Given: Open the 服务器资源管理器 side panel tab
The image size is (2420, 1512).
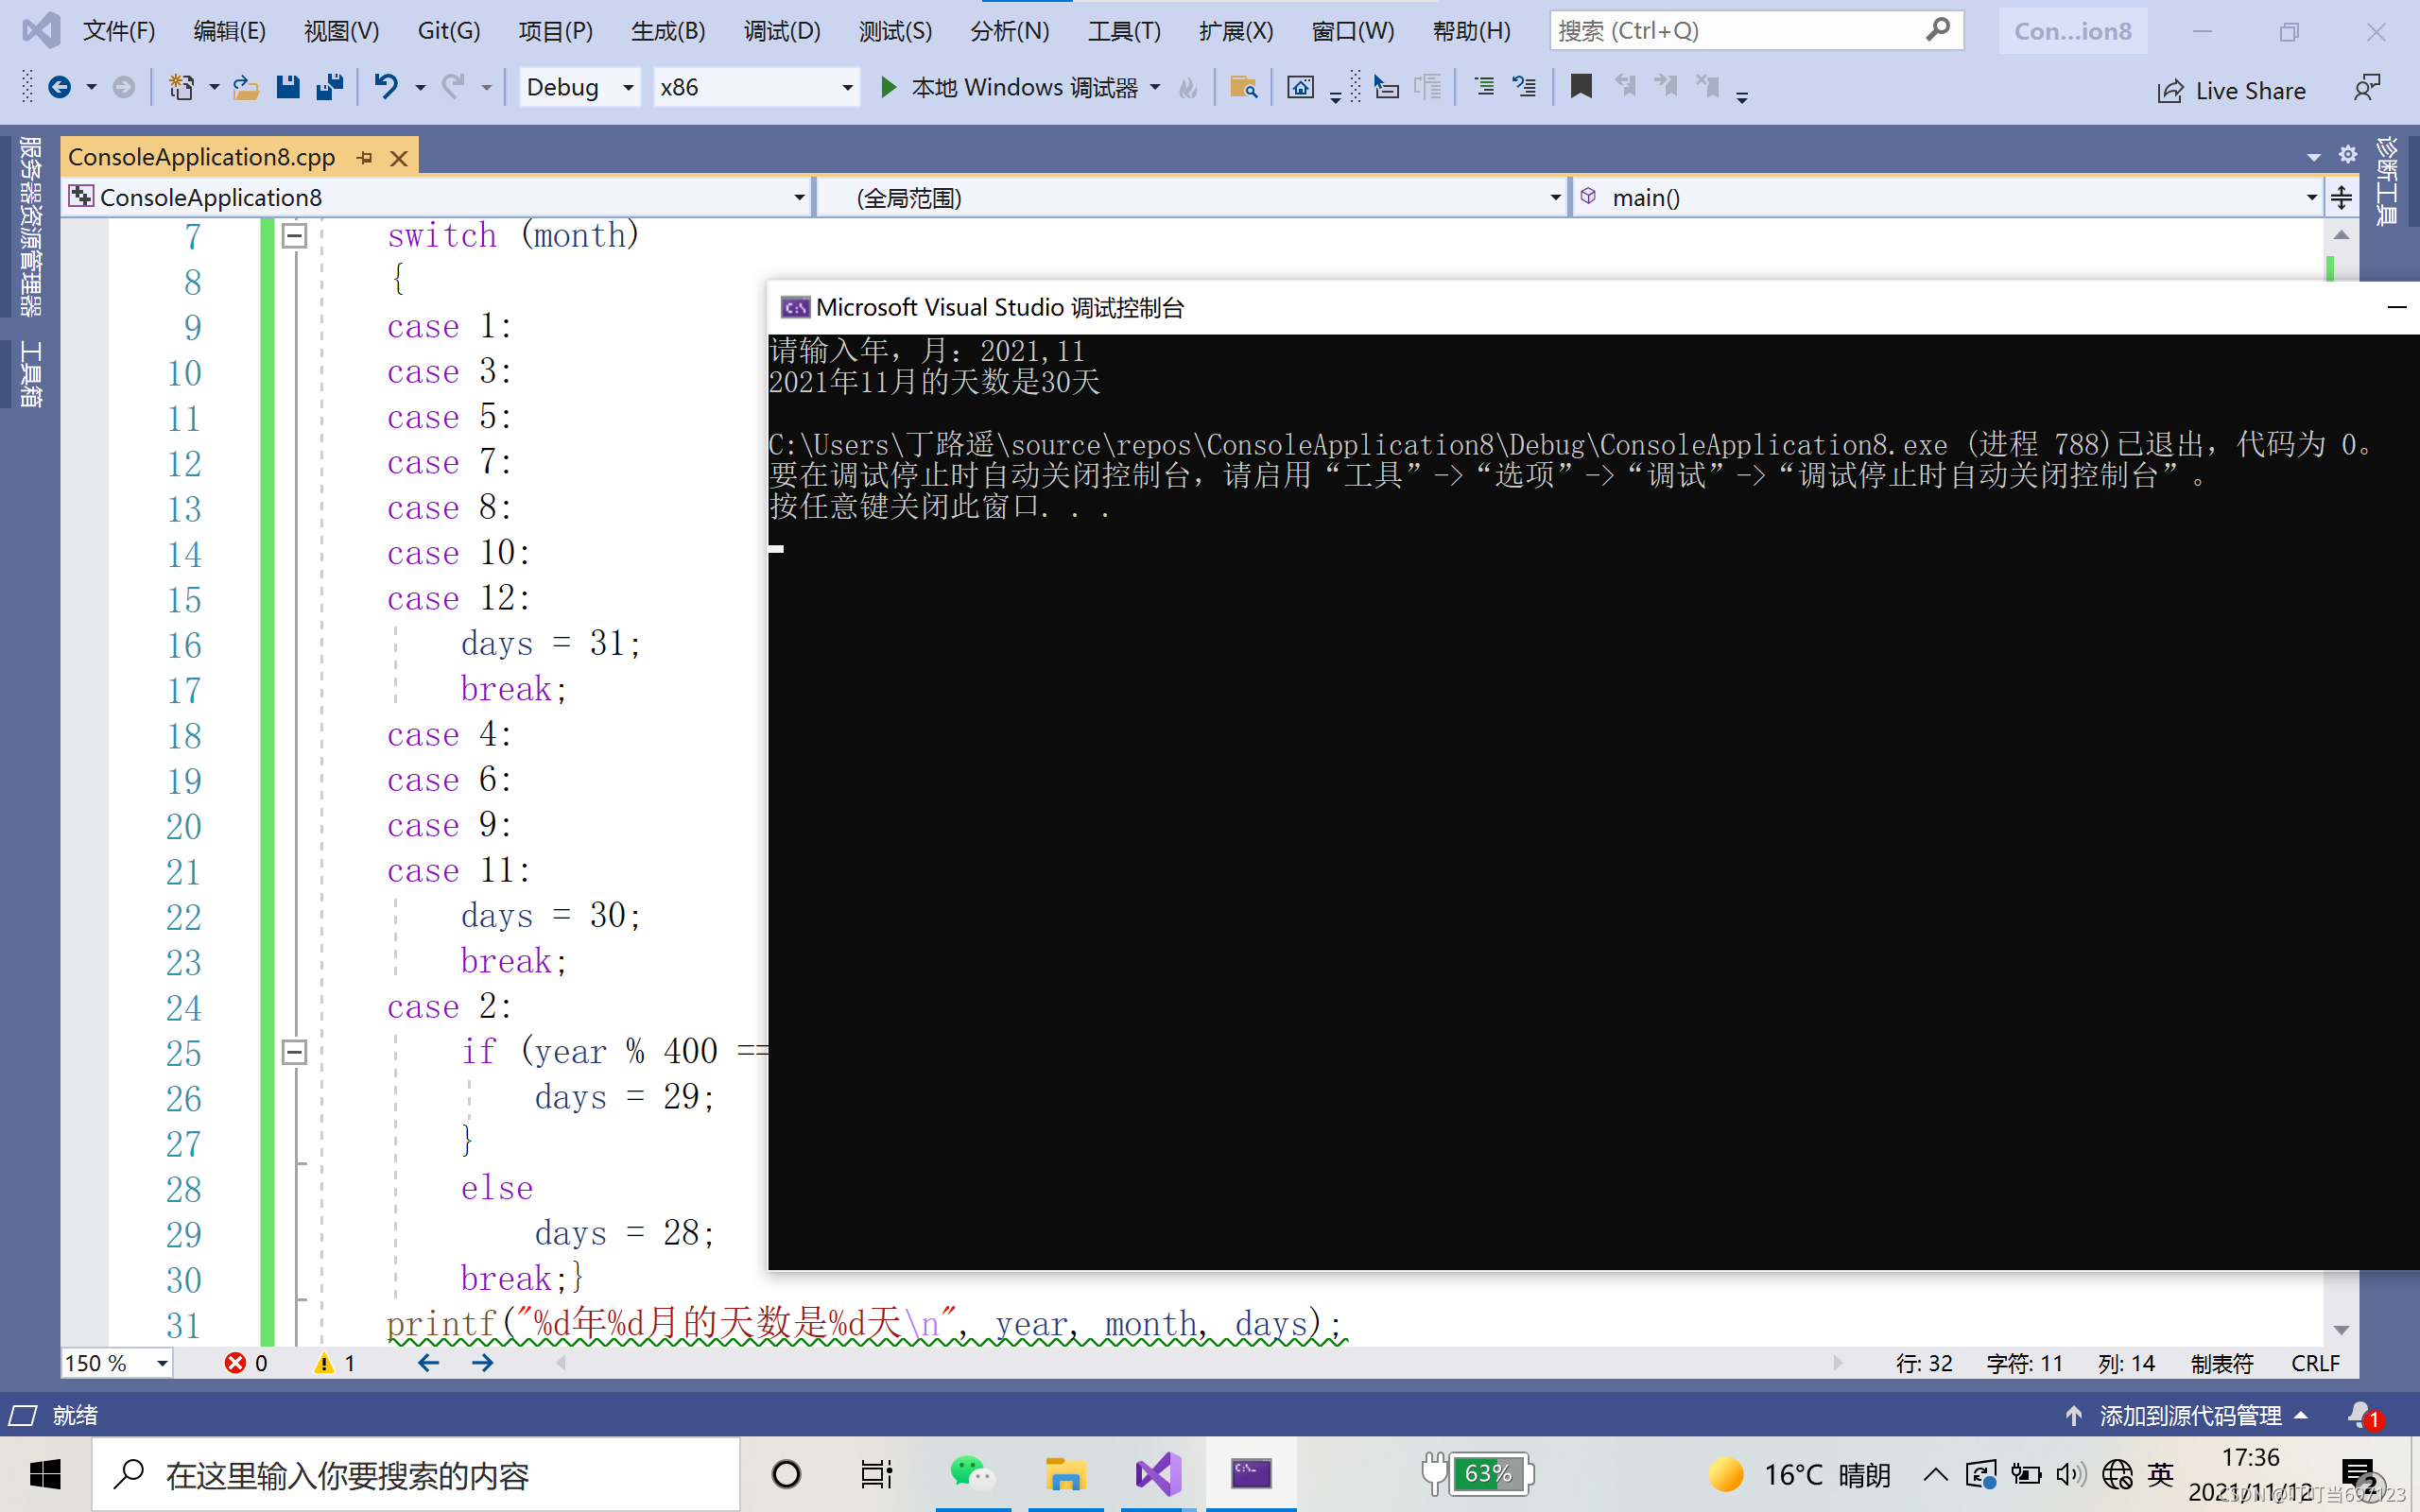Looking at the screenshot, I should [x=31, y=227].
